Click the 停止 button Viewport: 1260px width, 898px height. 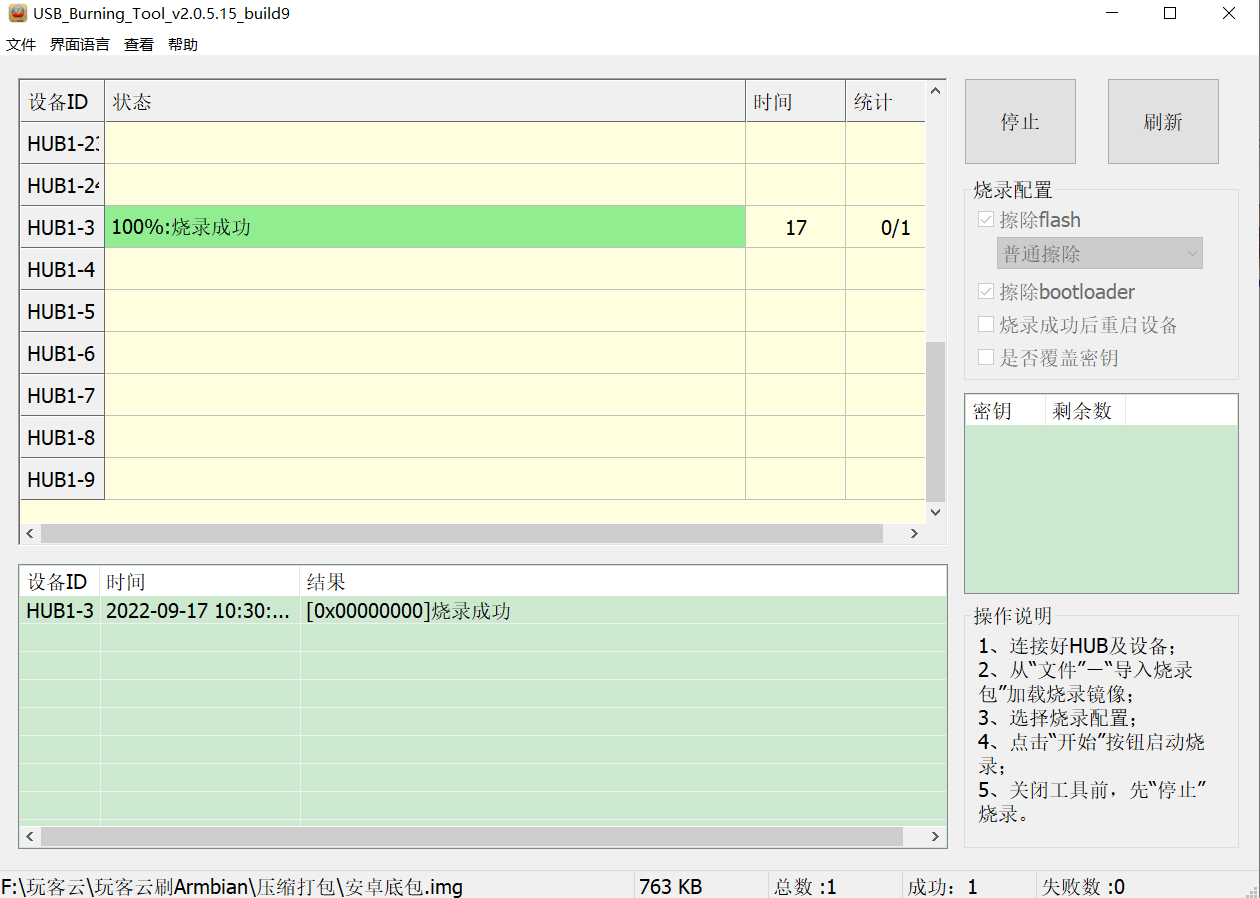click(1020, 122)
